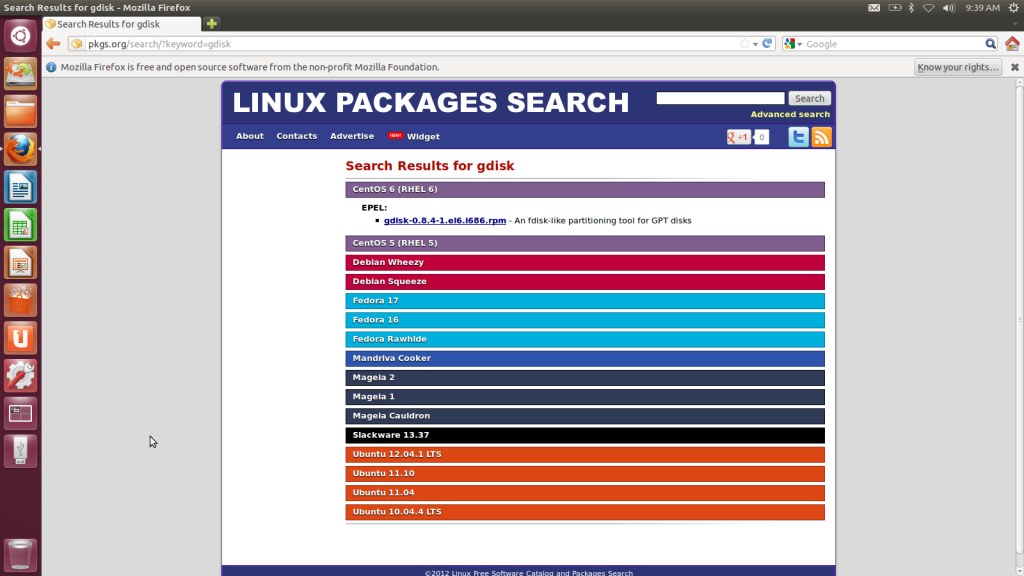Open Contacts menu item
The width and height of the screenshot is (1024, 576).
[296, 136]
